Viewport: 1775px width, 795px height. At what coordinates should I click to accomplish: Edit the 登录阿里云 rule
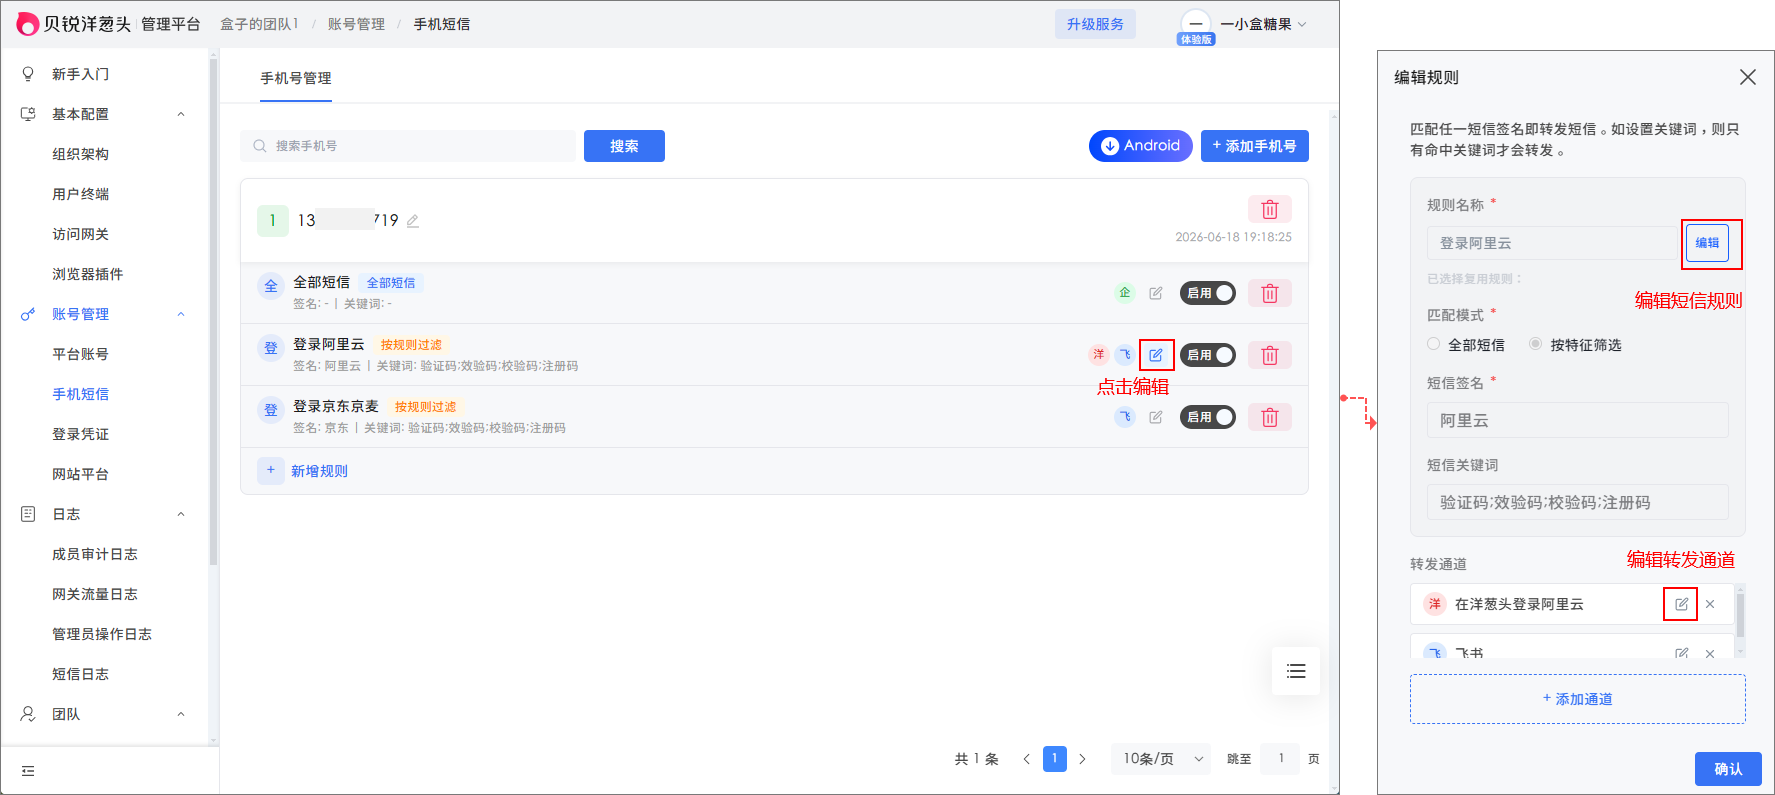[1156, 355]
